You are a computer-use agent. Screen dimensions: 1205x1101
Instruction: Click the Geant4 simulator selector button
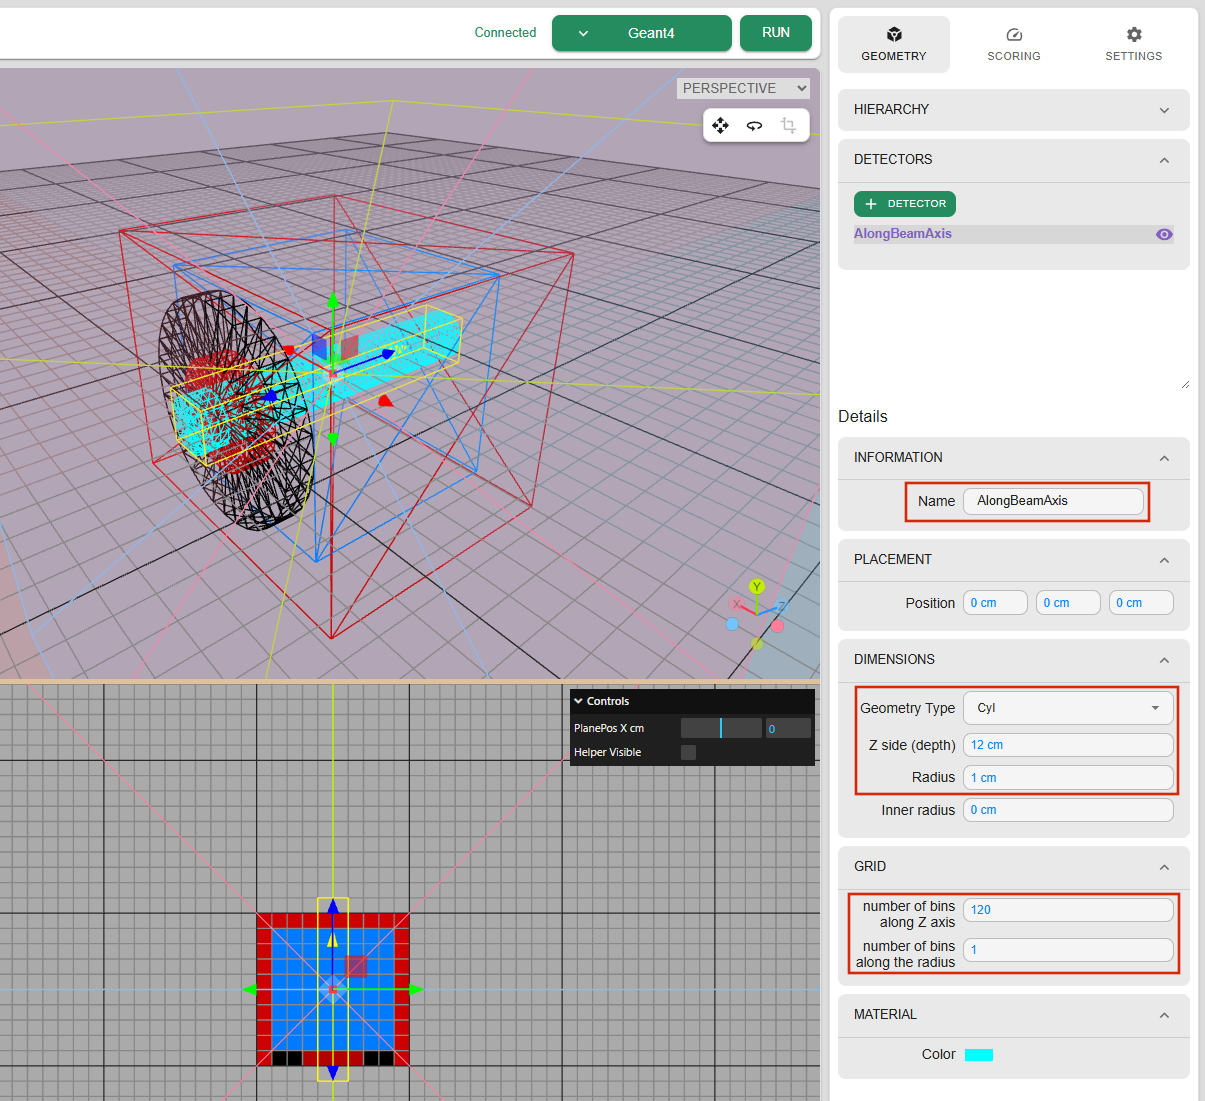[642, 33]
